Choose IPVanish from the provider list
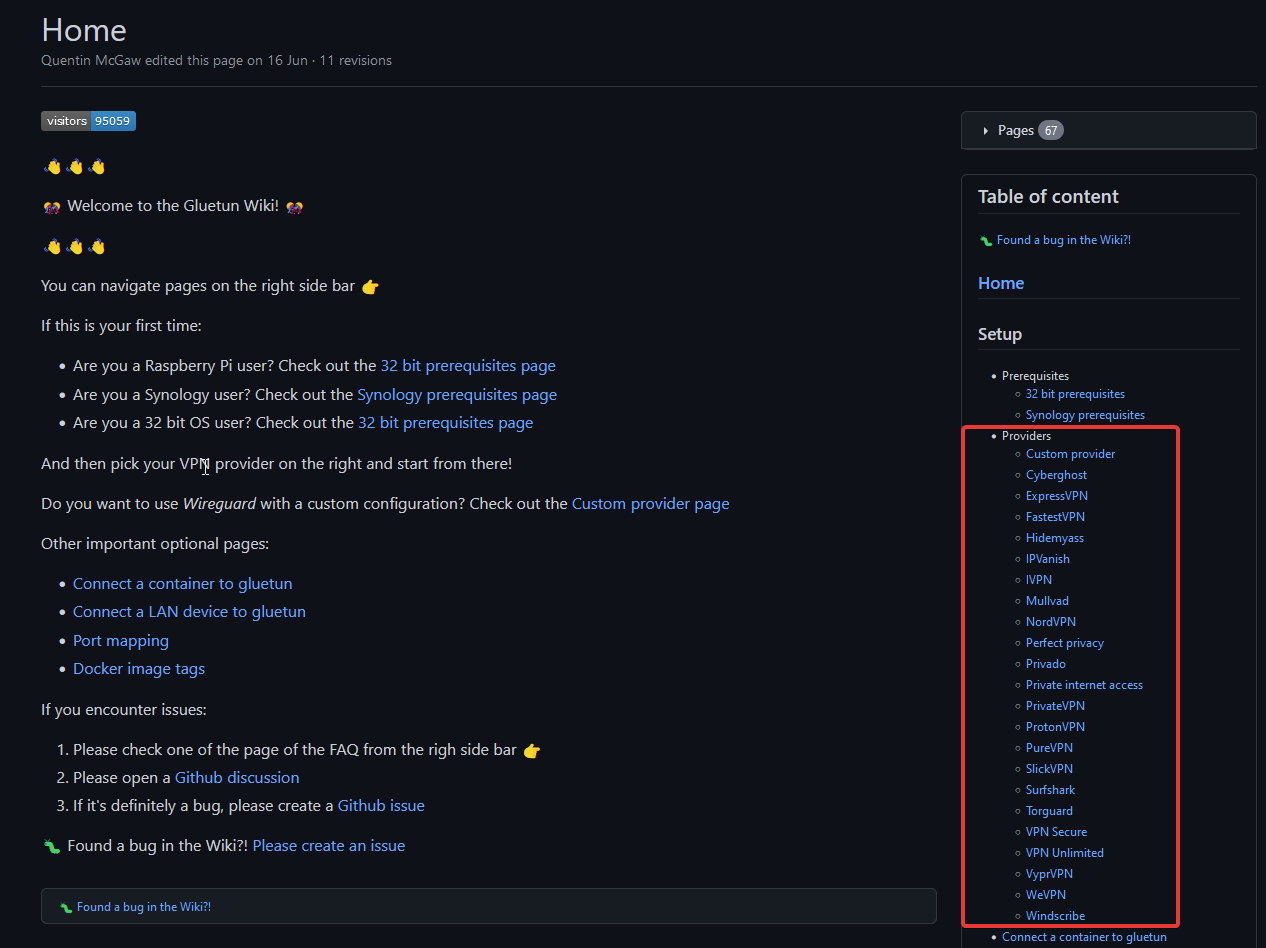Image resolution: width=1266 pixels, height=948 pixels. (1048, 559)
